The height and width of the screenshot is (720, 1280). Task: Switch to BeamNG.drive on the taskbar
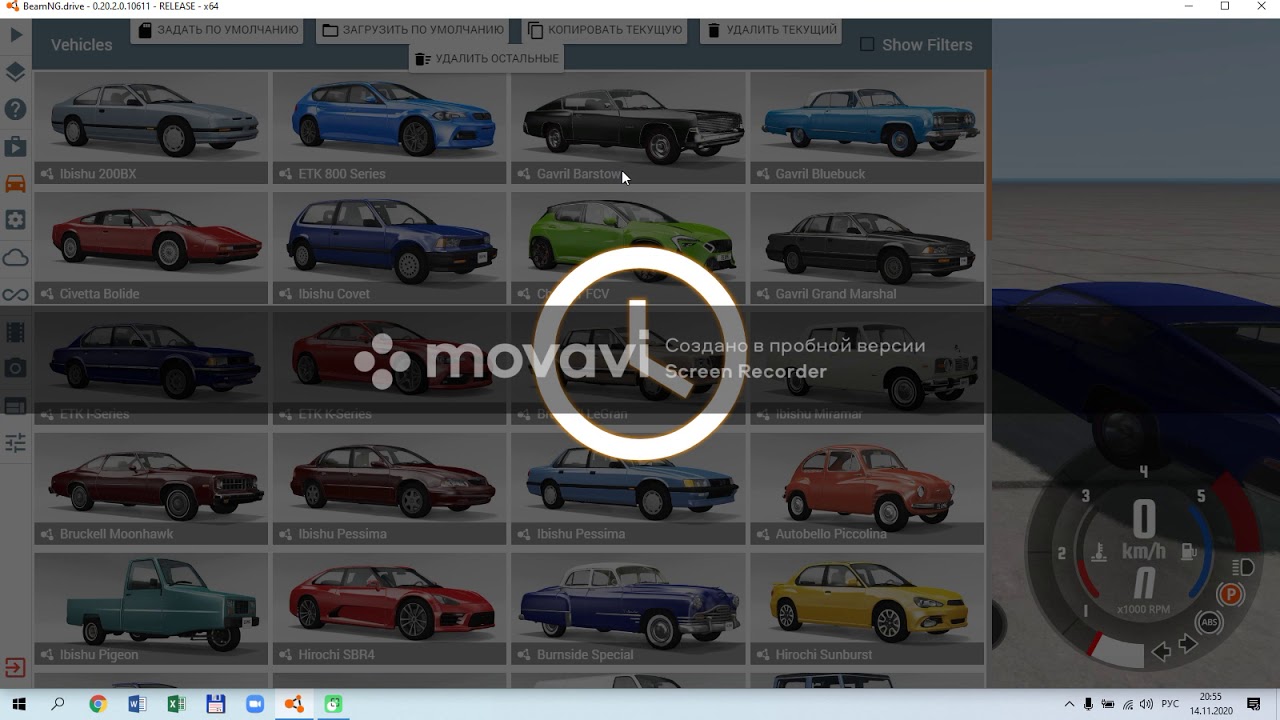coord(294,704)
